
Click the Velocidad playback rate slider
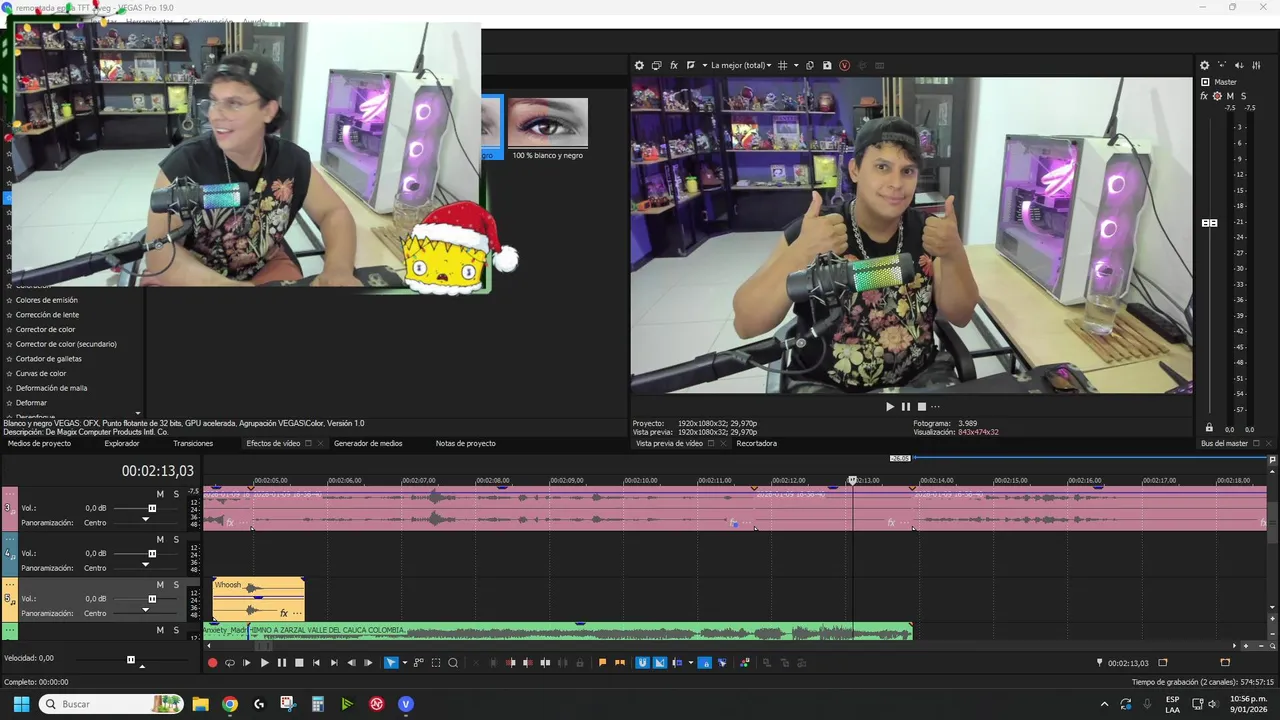(x=131, y=659)
